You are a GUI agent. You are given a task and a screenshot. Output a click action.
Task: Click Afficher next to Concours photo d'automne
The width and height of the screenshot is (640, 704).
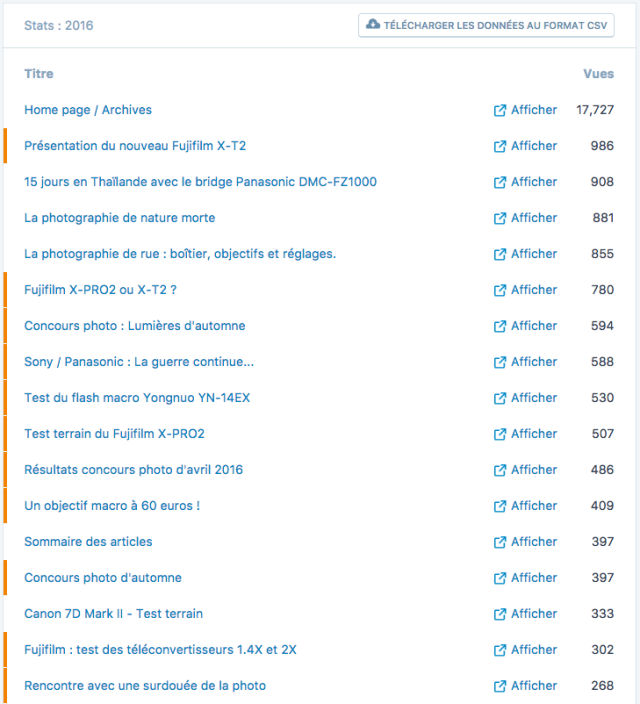pos(533,578)
